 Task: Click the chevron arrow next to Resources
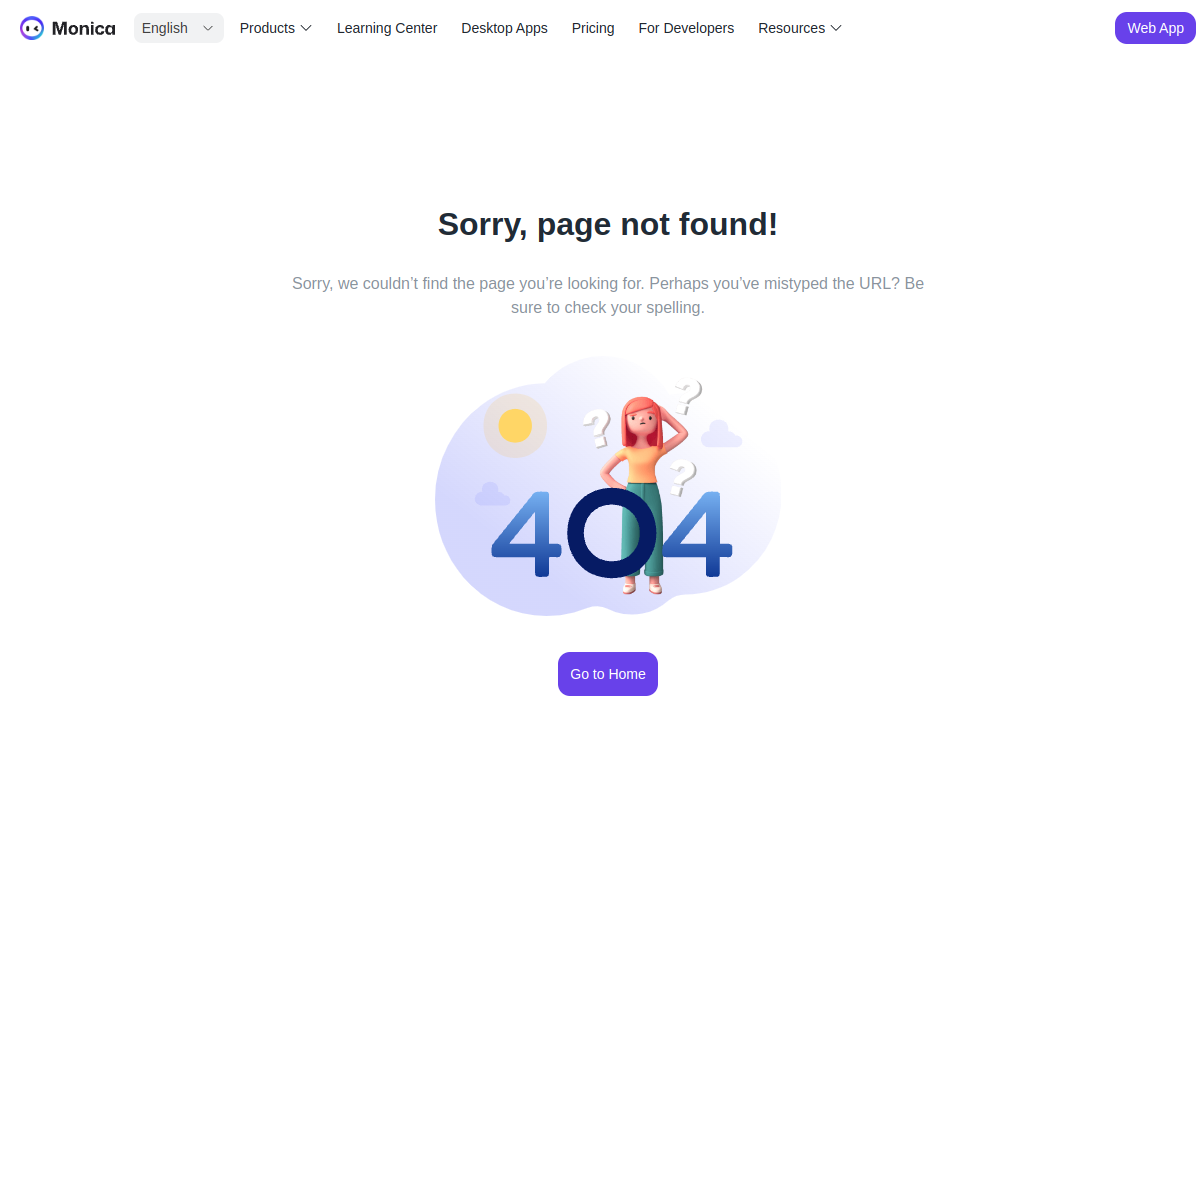pos(836,28)
